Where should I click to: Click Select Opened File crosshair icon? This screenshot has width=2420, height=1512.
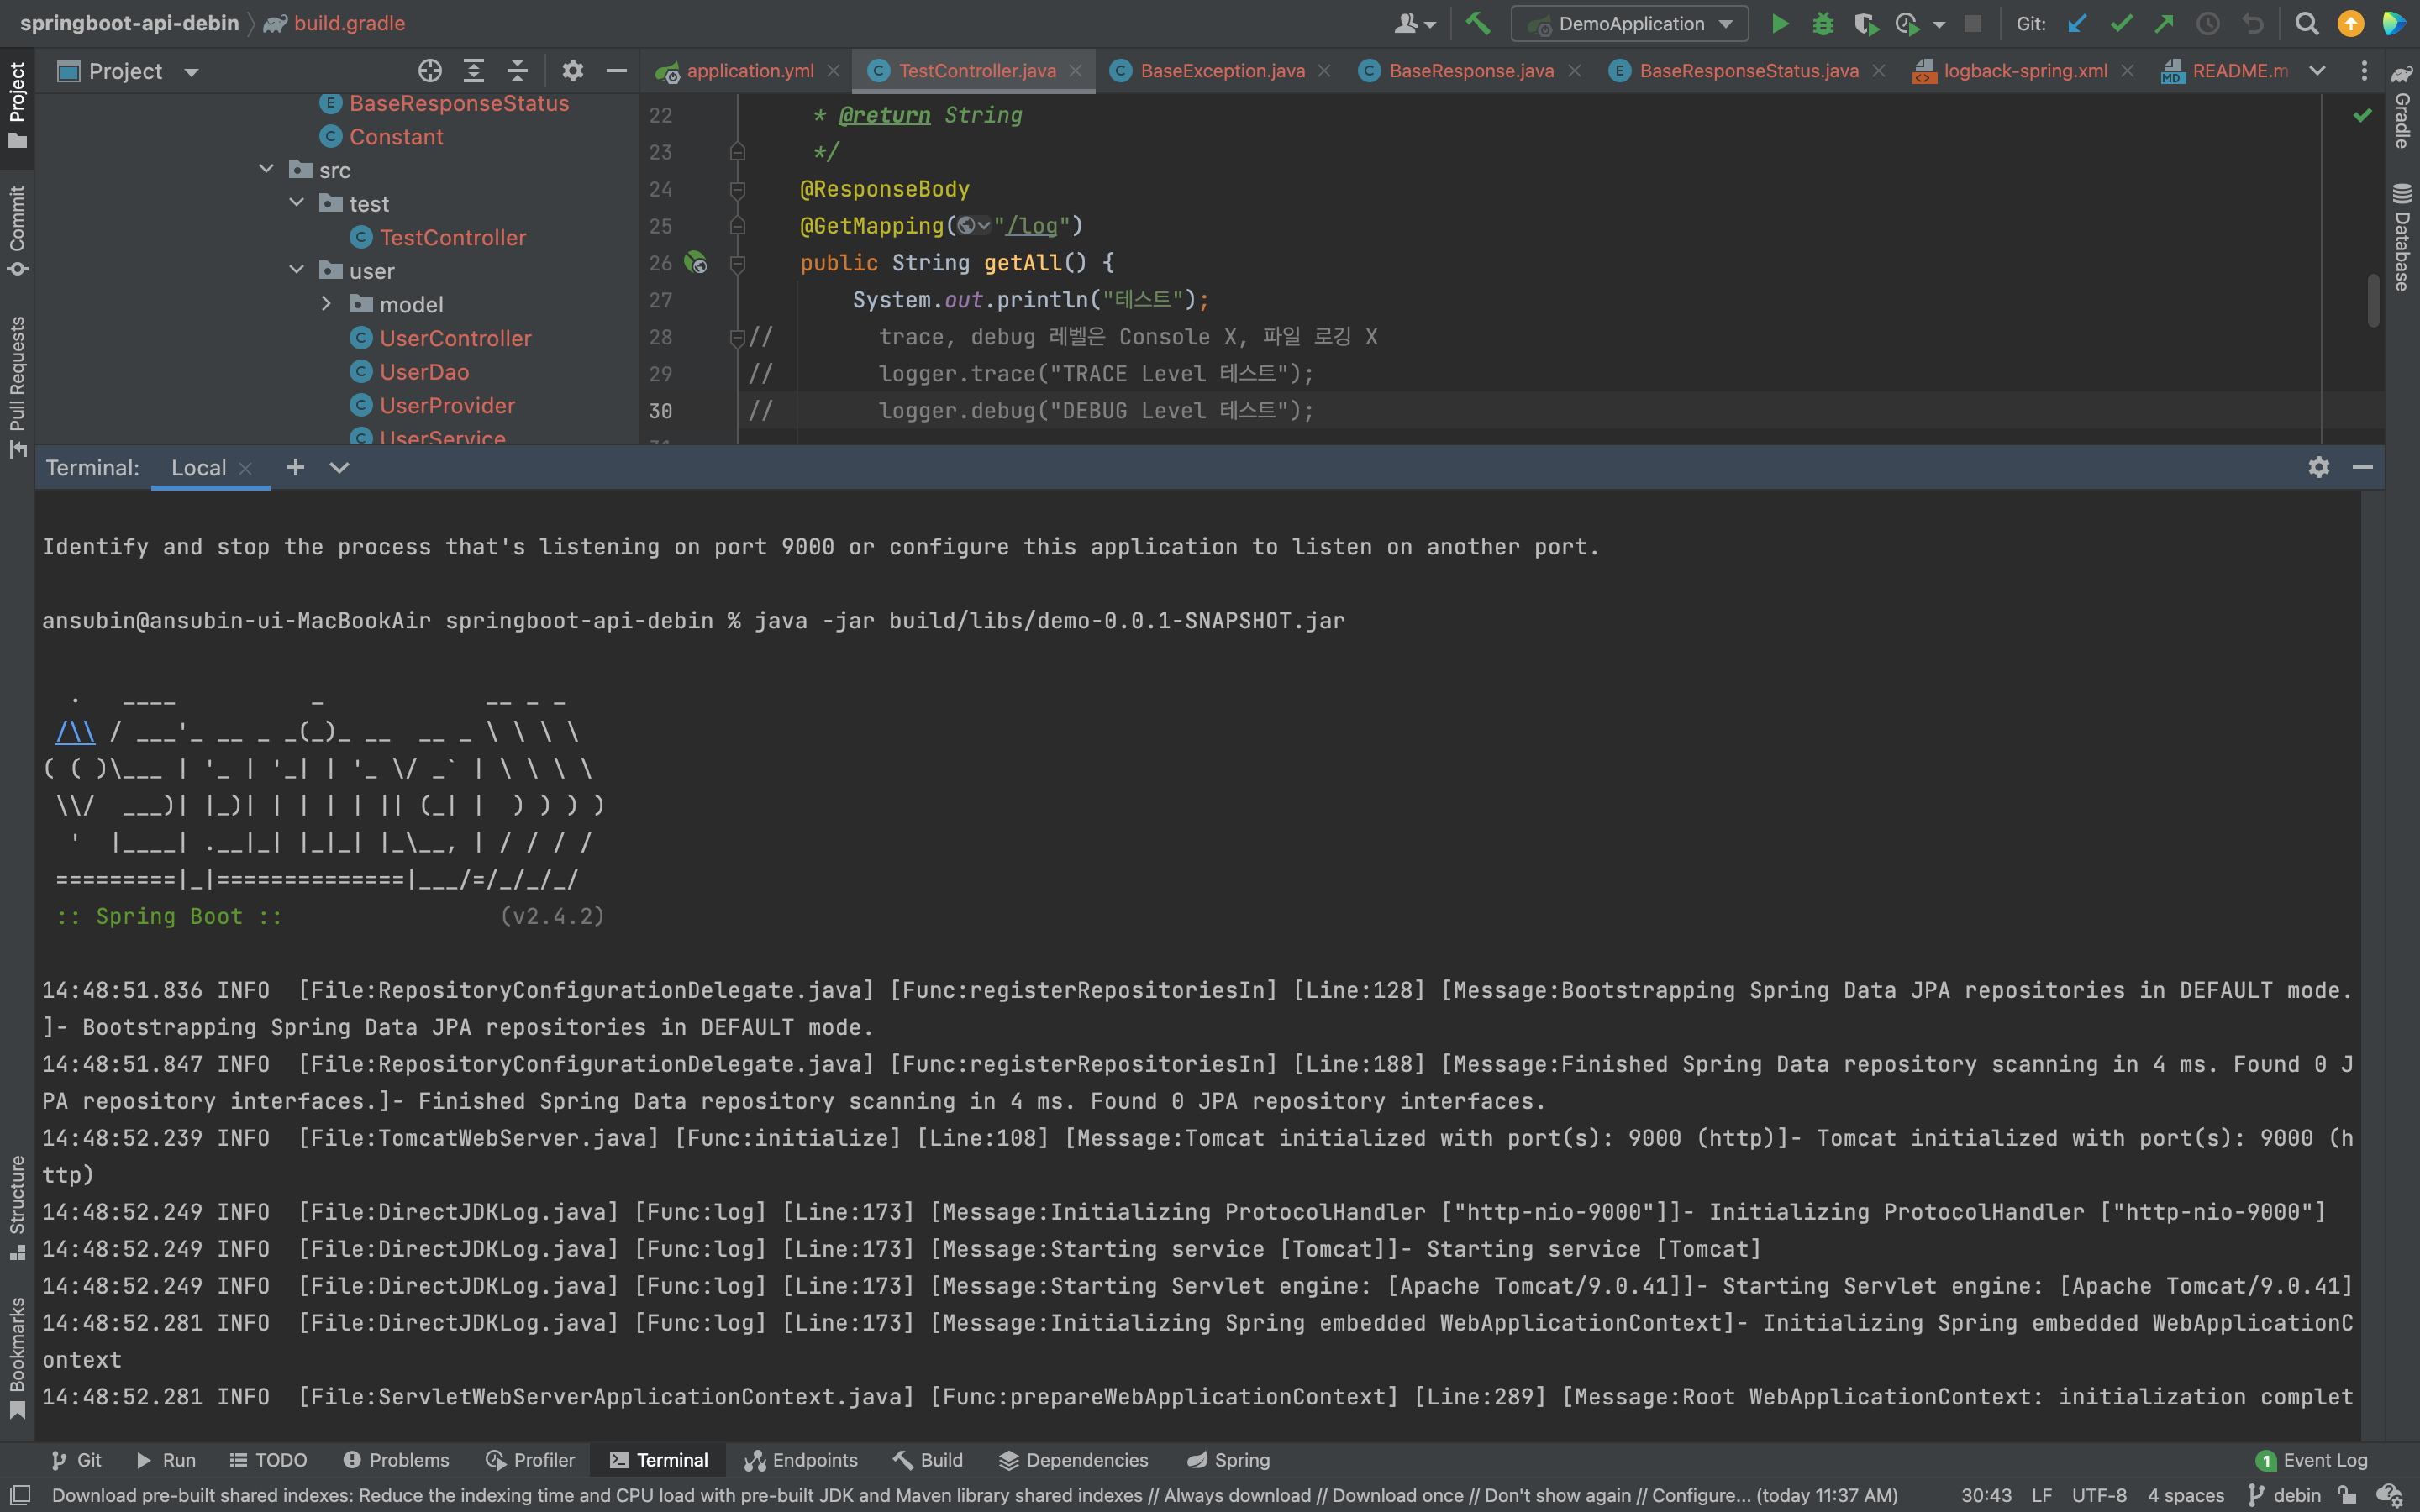430,71
